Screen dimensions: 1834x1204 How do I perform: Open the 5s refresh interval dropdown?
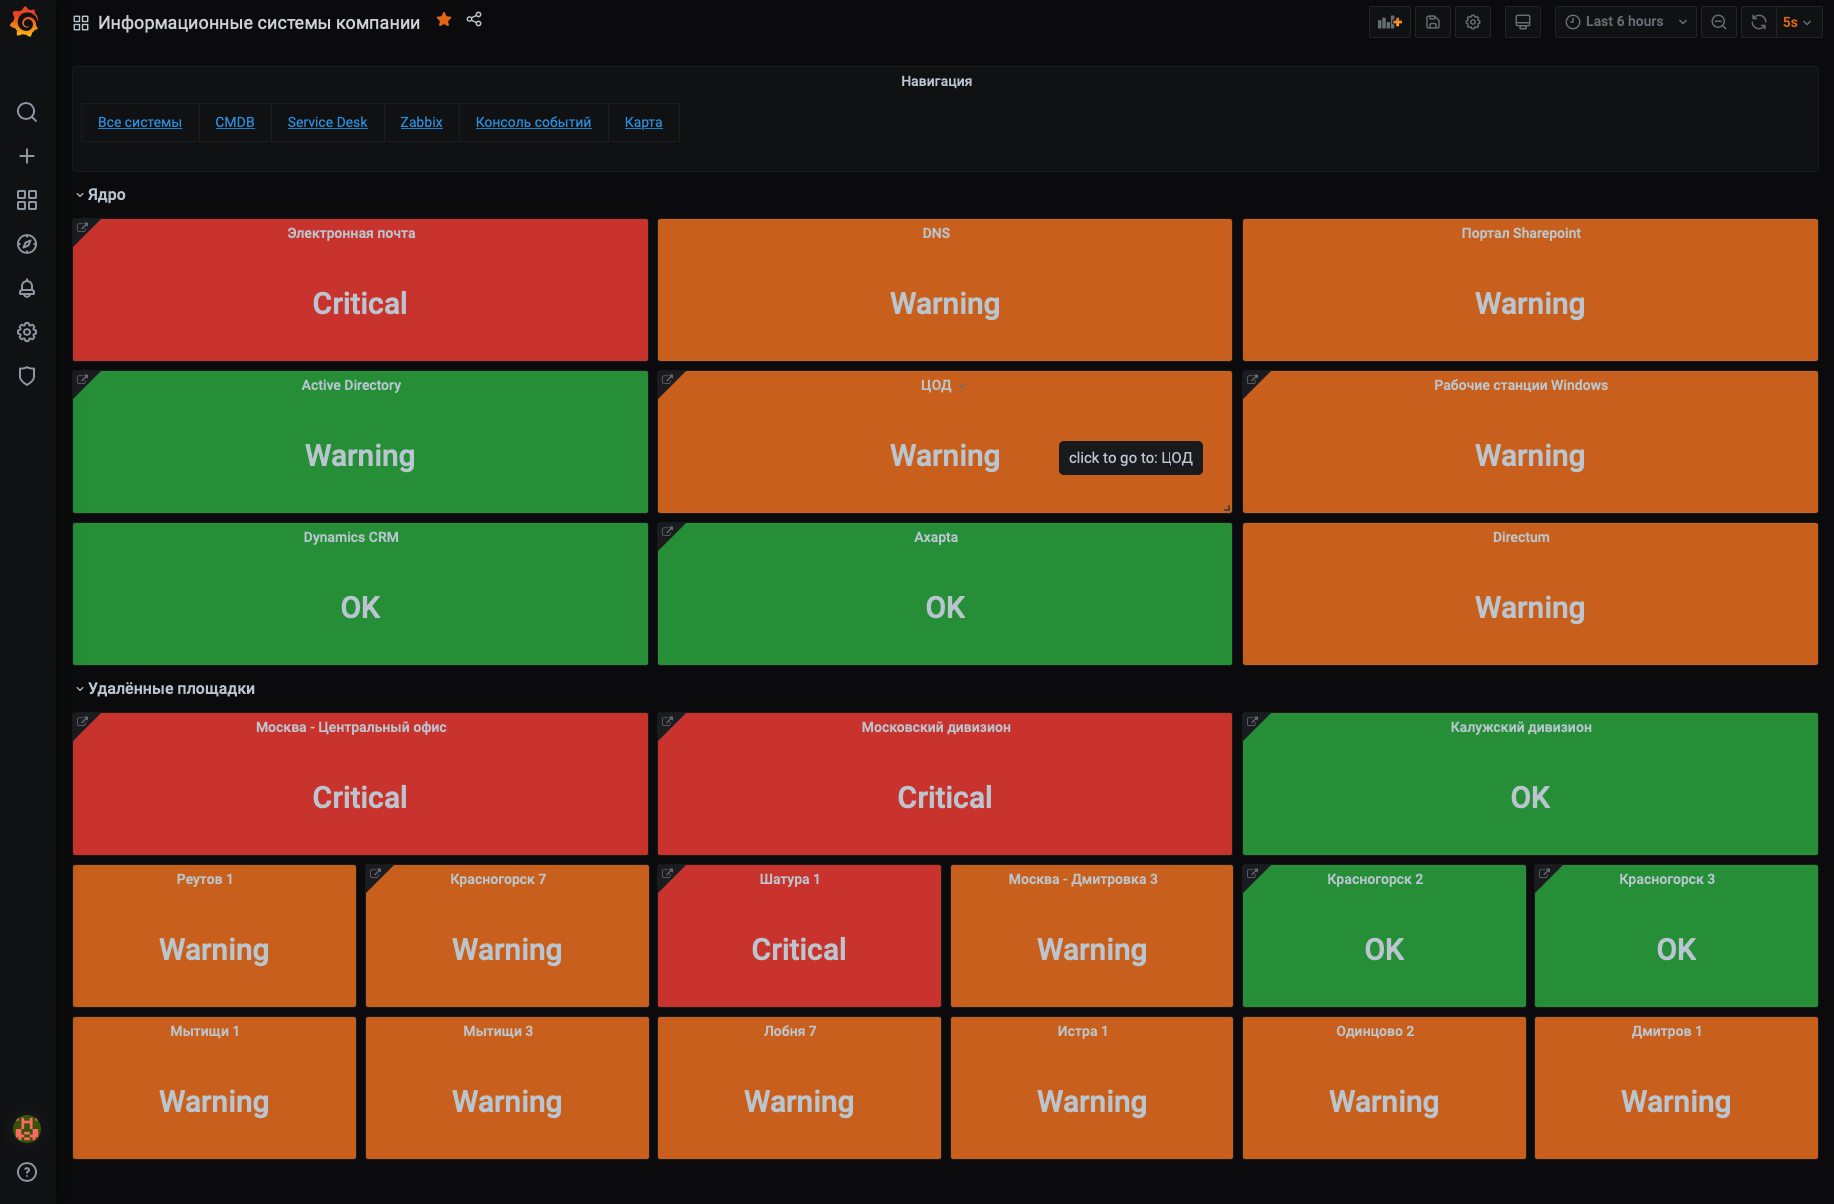click(1797, 22)
